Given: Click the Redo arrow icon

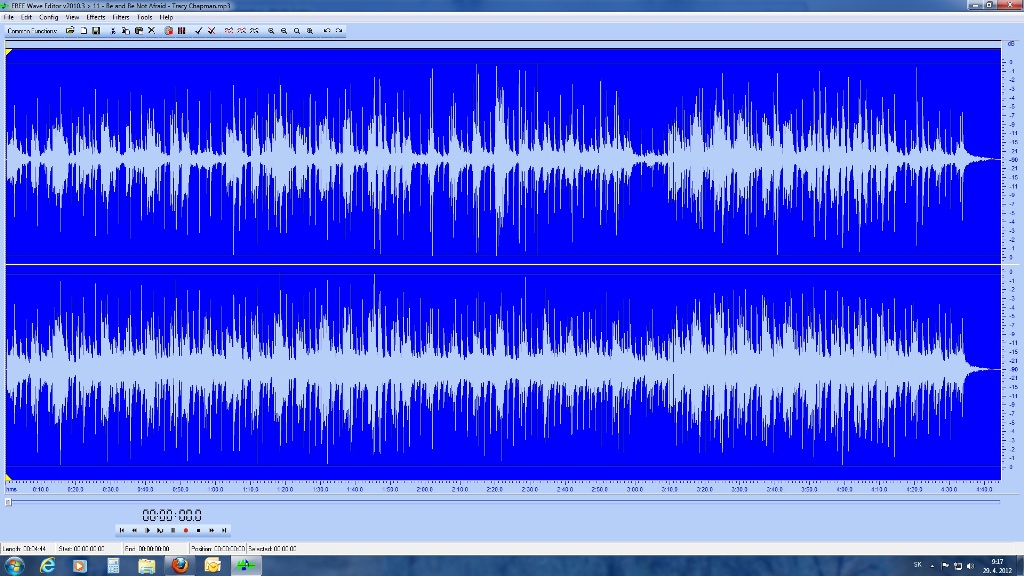Looking at the screenshot, I should (x=339, y=31).
